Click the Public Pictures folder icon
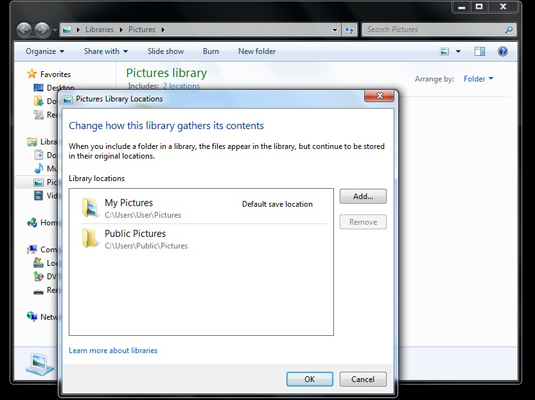The image size is (535, 400). [90, 238]
